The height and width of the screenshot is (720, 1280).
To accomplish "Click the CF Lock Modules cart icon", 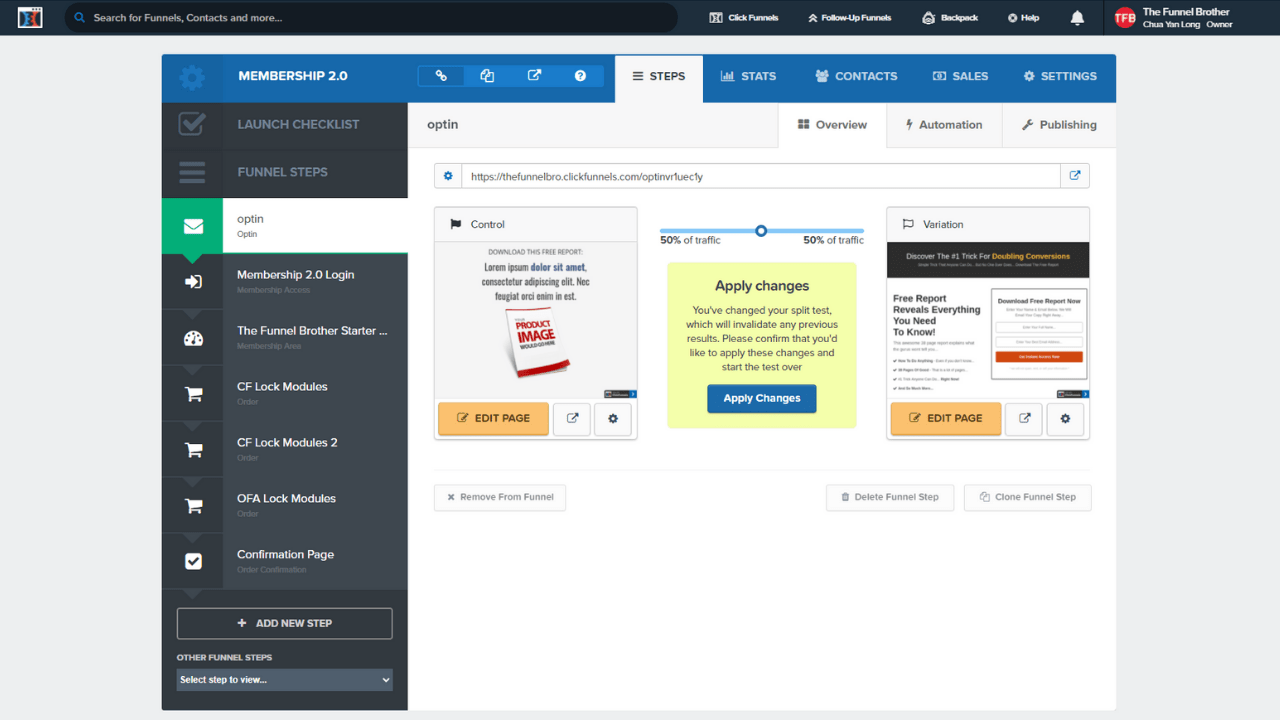I will pyautogui.click(x=193, y=394).
